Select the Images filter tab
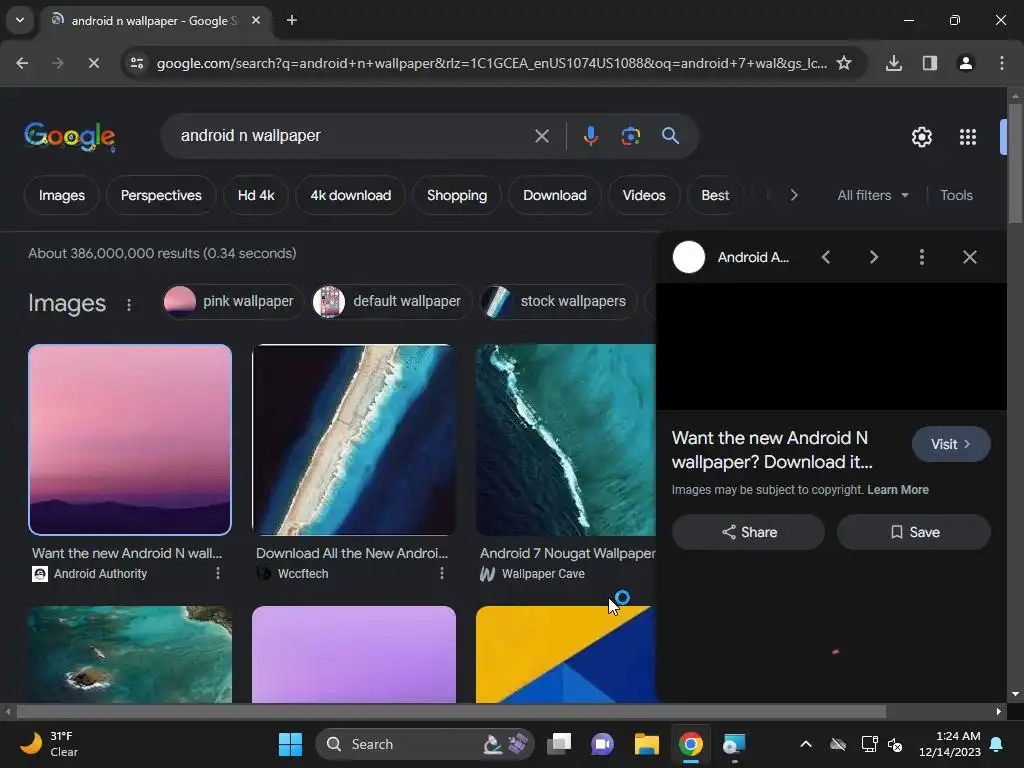This screenshot has height=768, width=1024. coord(61,195)
